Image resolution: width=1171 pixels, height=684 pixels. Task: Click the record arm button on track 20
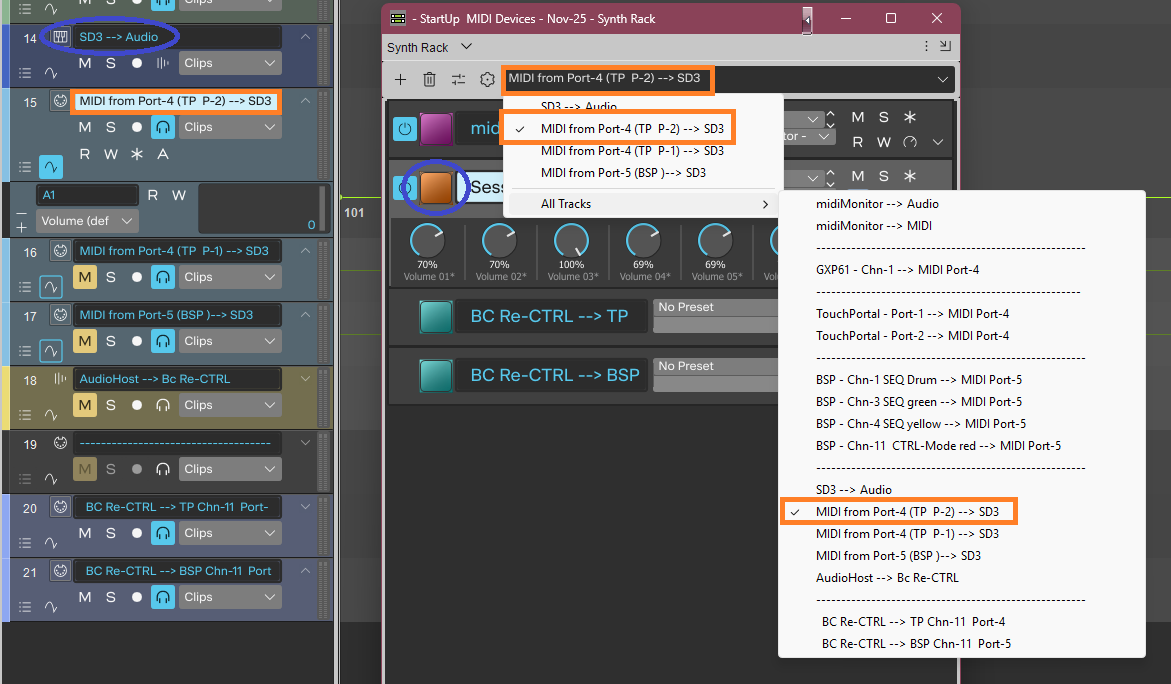tap(137, 533)
